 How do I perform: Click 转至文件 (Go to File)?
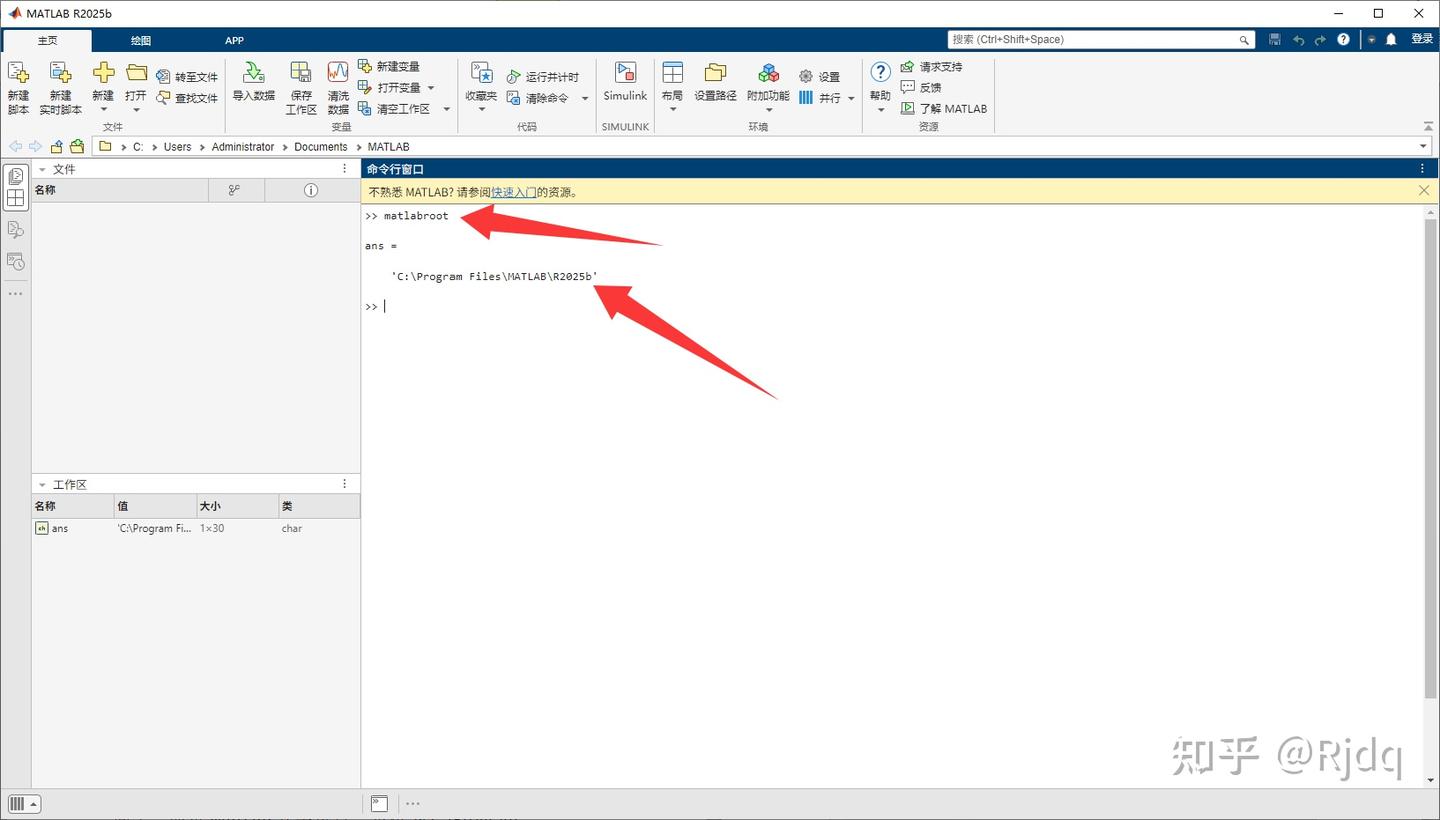coord(187,77)
